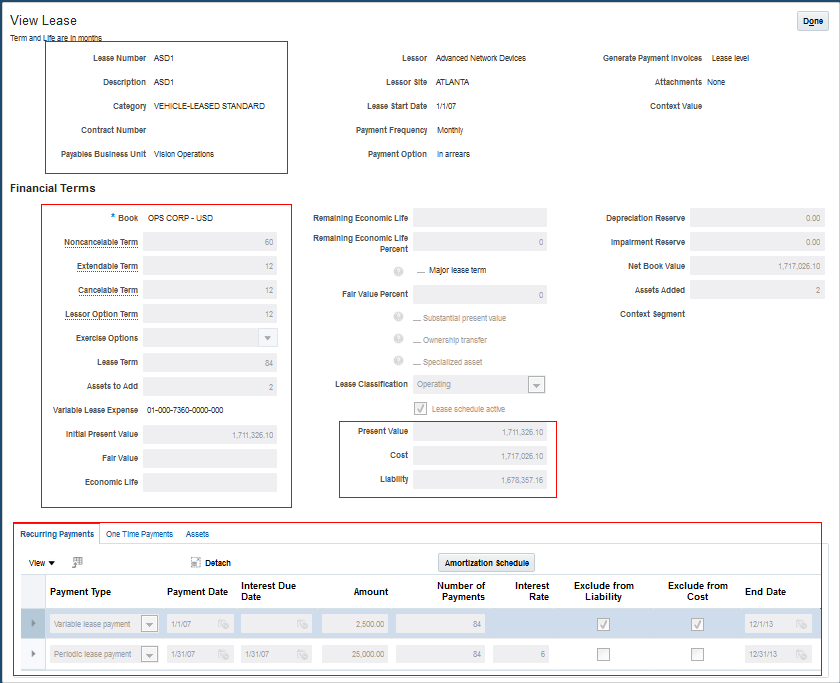Screen dimensions: 840x683
Task: Click the 2,500.00 amount cell
Action: coord(356,624)
